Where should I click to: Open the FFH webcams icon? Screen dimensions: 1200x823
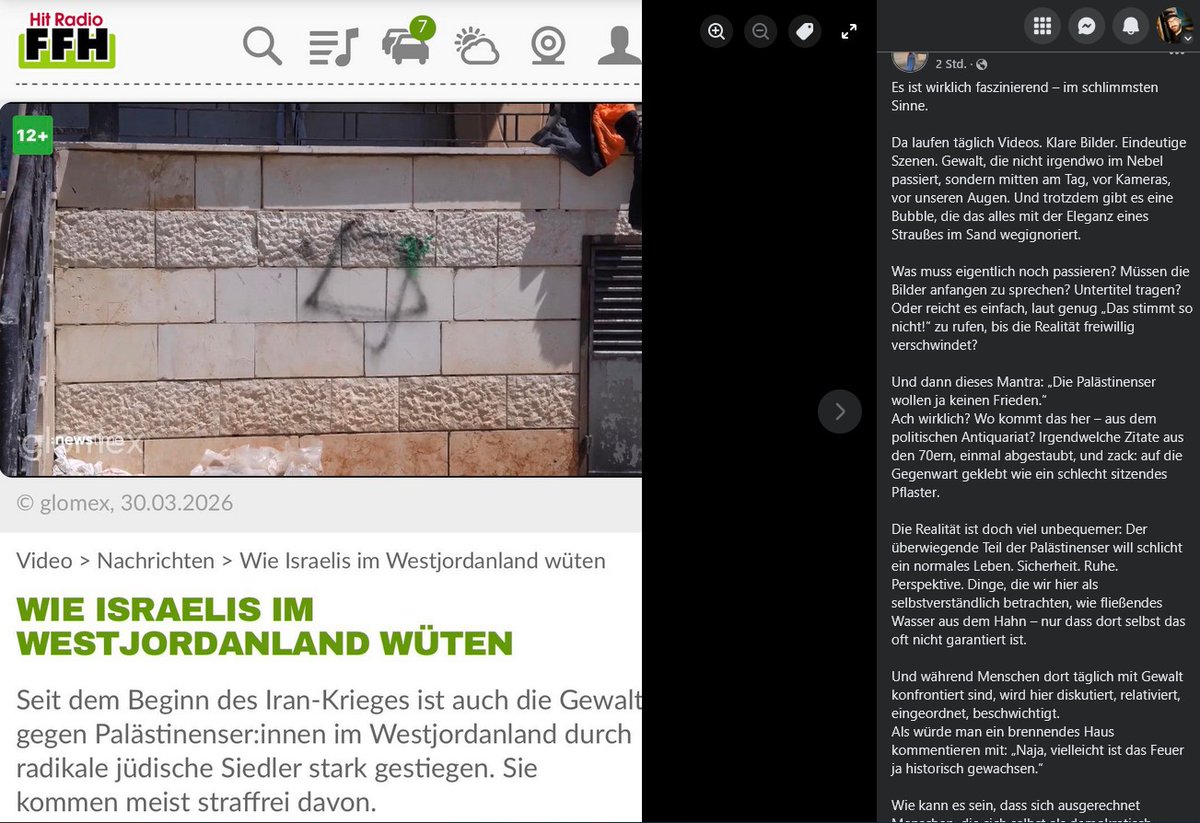click(549, 46)
